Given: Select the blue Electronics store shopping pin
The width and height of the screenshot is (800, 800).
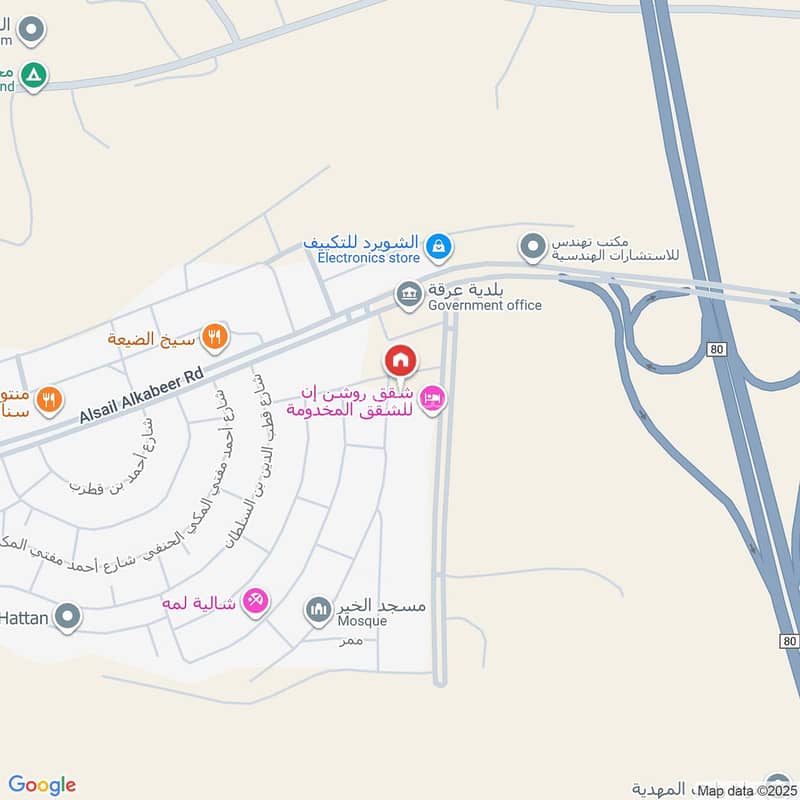Looking at the screenshot, I should coord(439,248).
